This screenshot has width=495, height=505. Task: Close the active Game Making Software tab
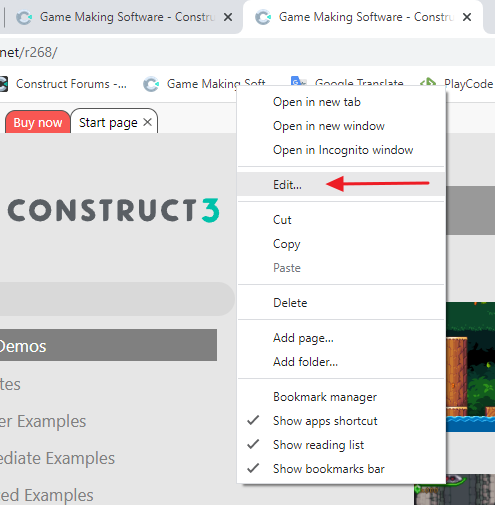(467, 17)
